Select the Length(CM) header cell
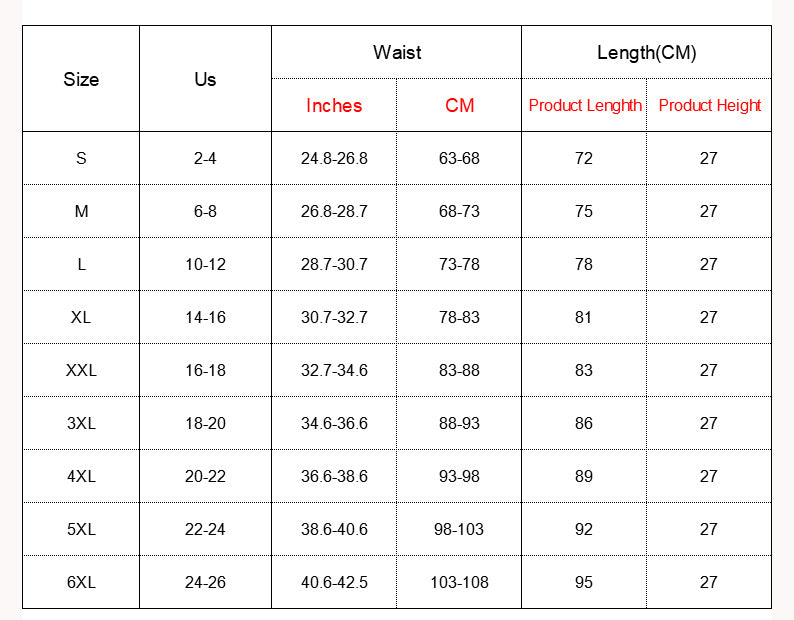 pyautogui.click(x=647, y=52)
